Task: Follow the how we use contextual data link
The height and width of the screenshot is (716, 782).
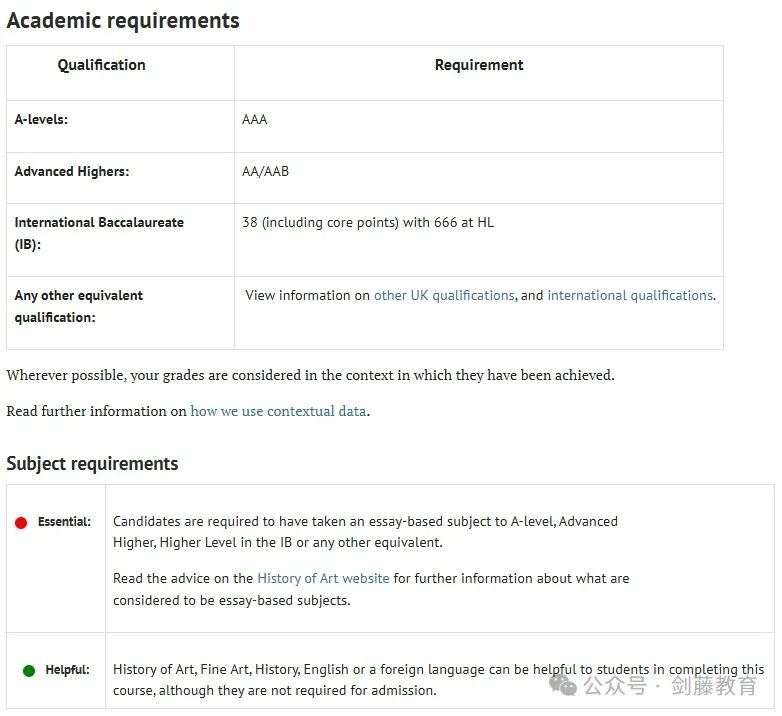Action: (278, 411)
